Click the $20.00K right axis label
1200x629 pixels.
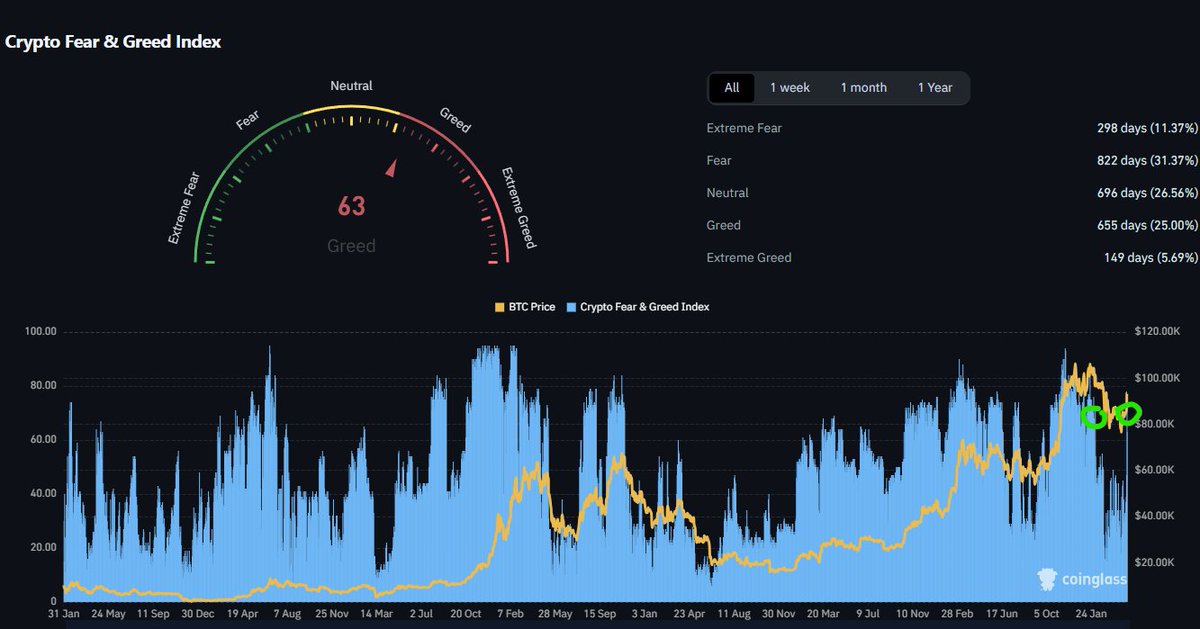pyautogui.click(x=1156, y=562)
